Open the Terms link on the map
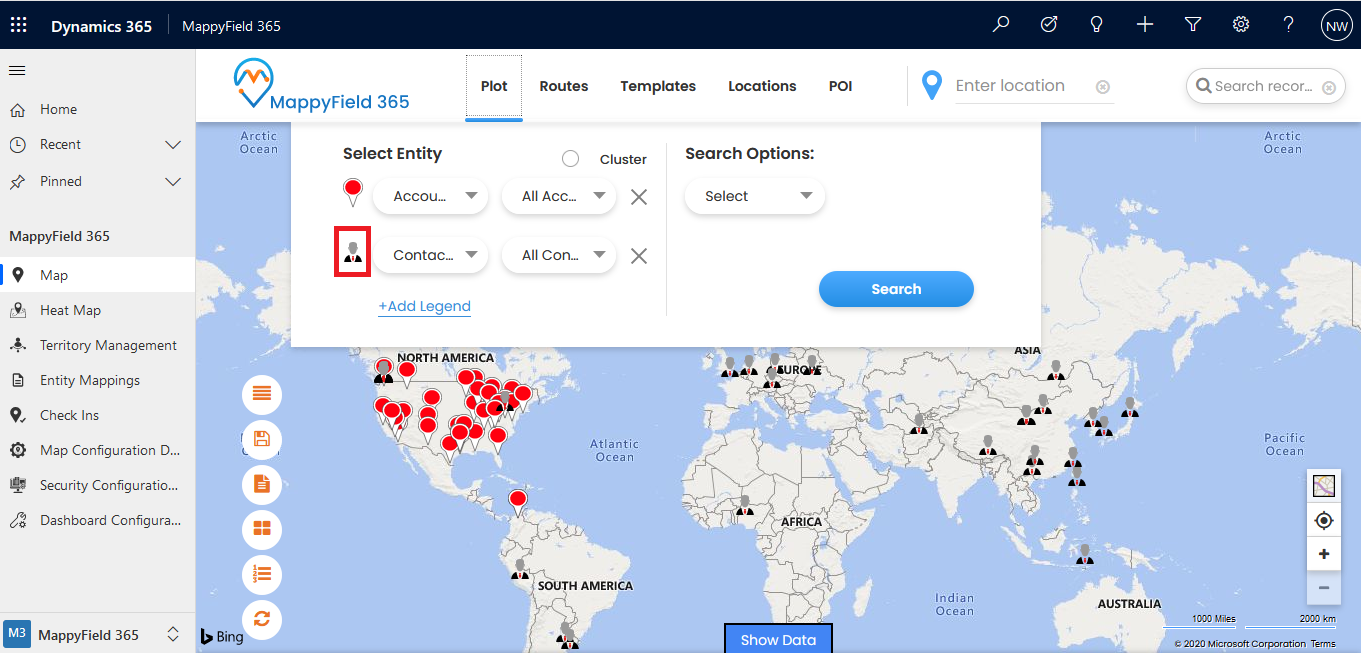The image size is (1361, 653). (x=1323, y=644)
